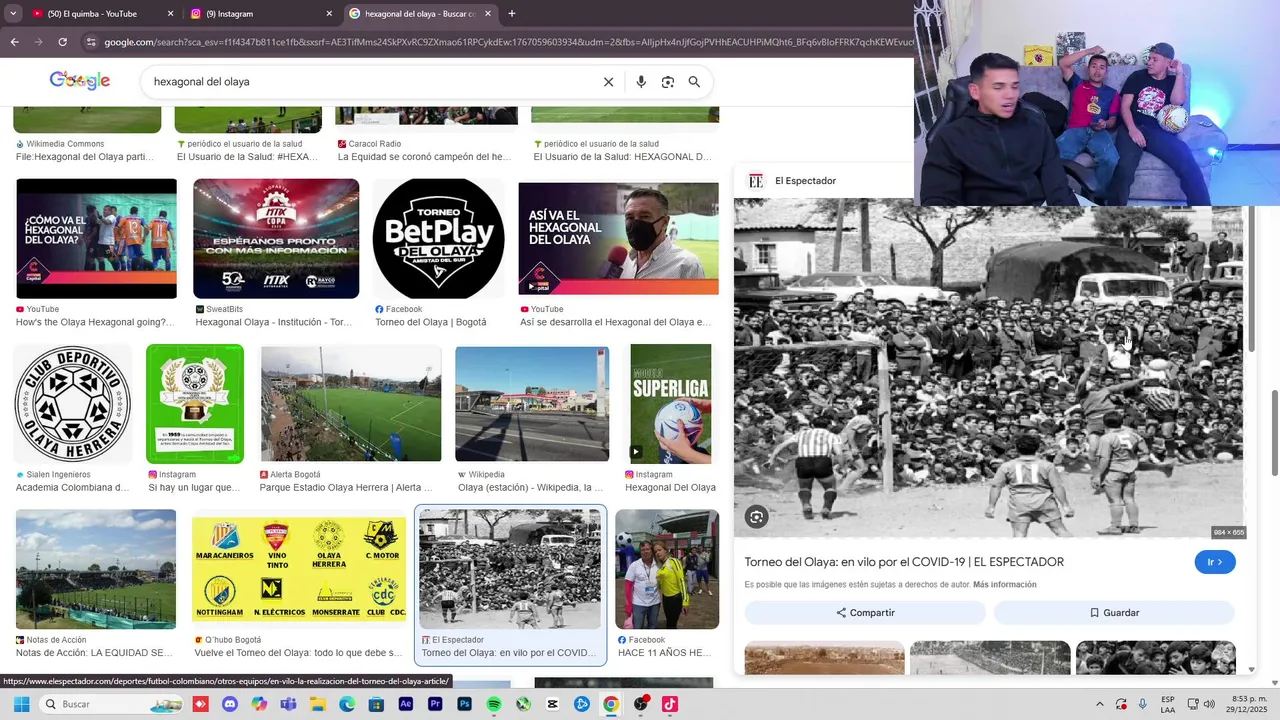Open the TikTok app from the taskbar

click(x=670, y=704)
